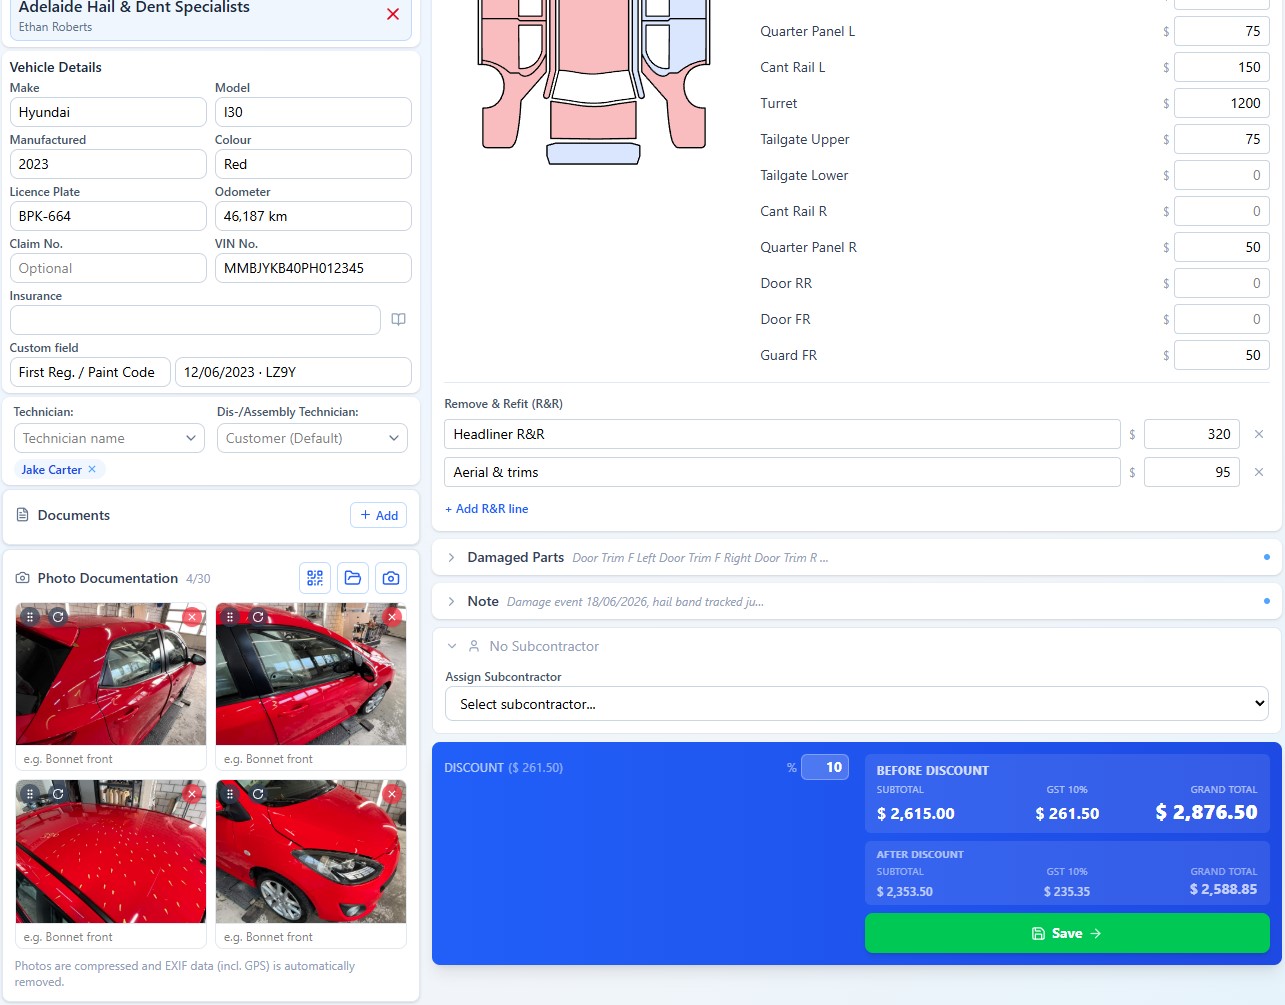Click the camera capture icon

[391, 578]
